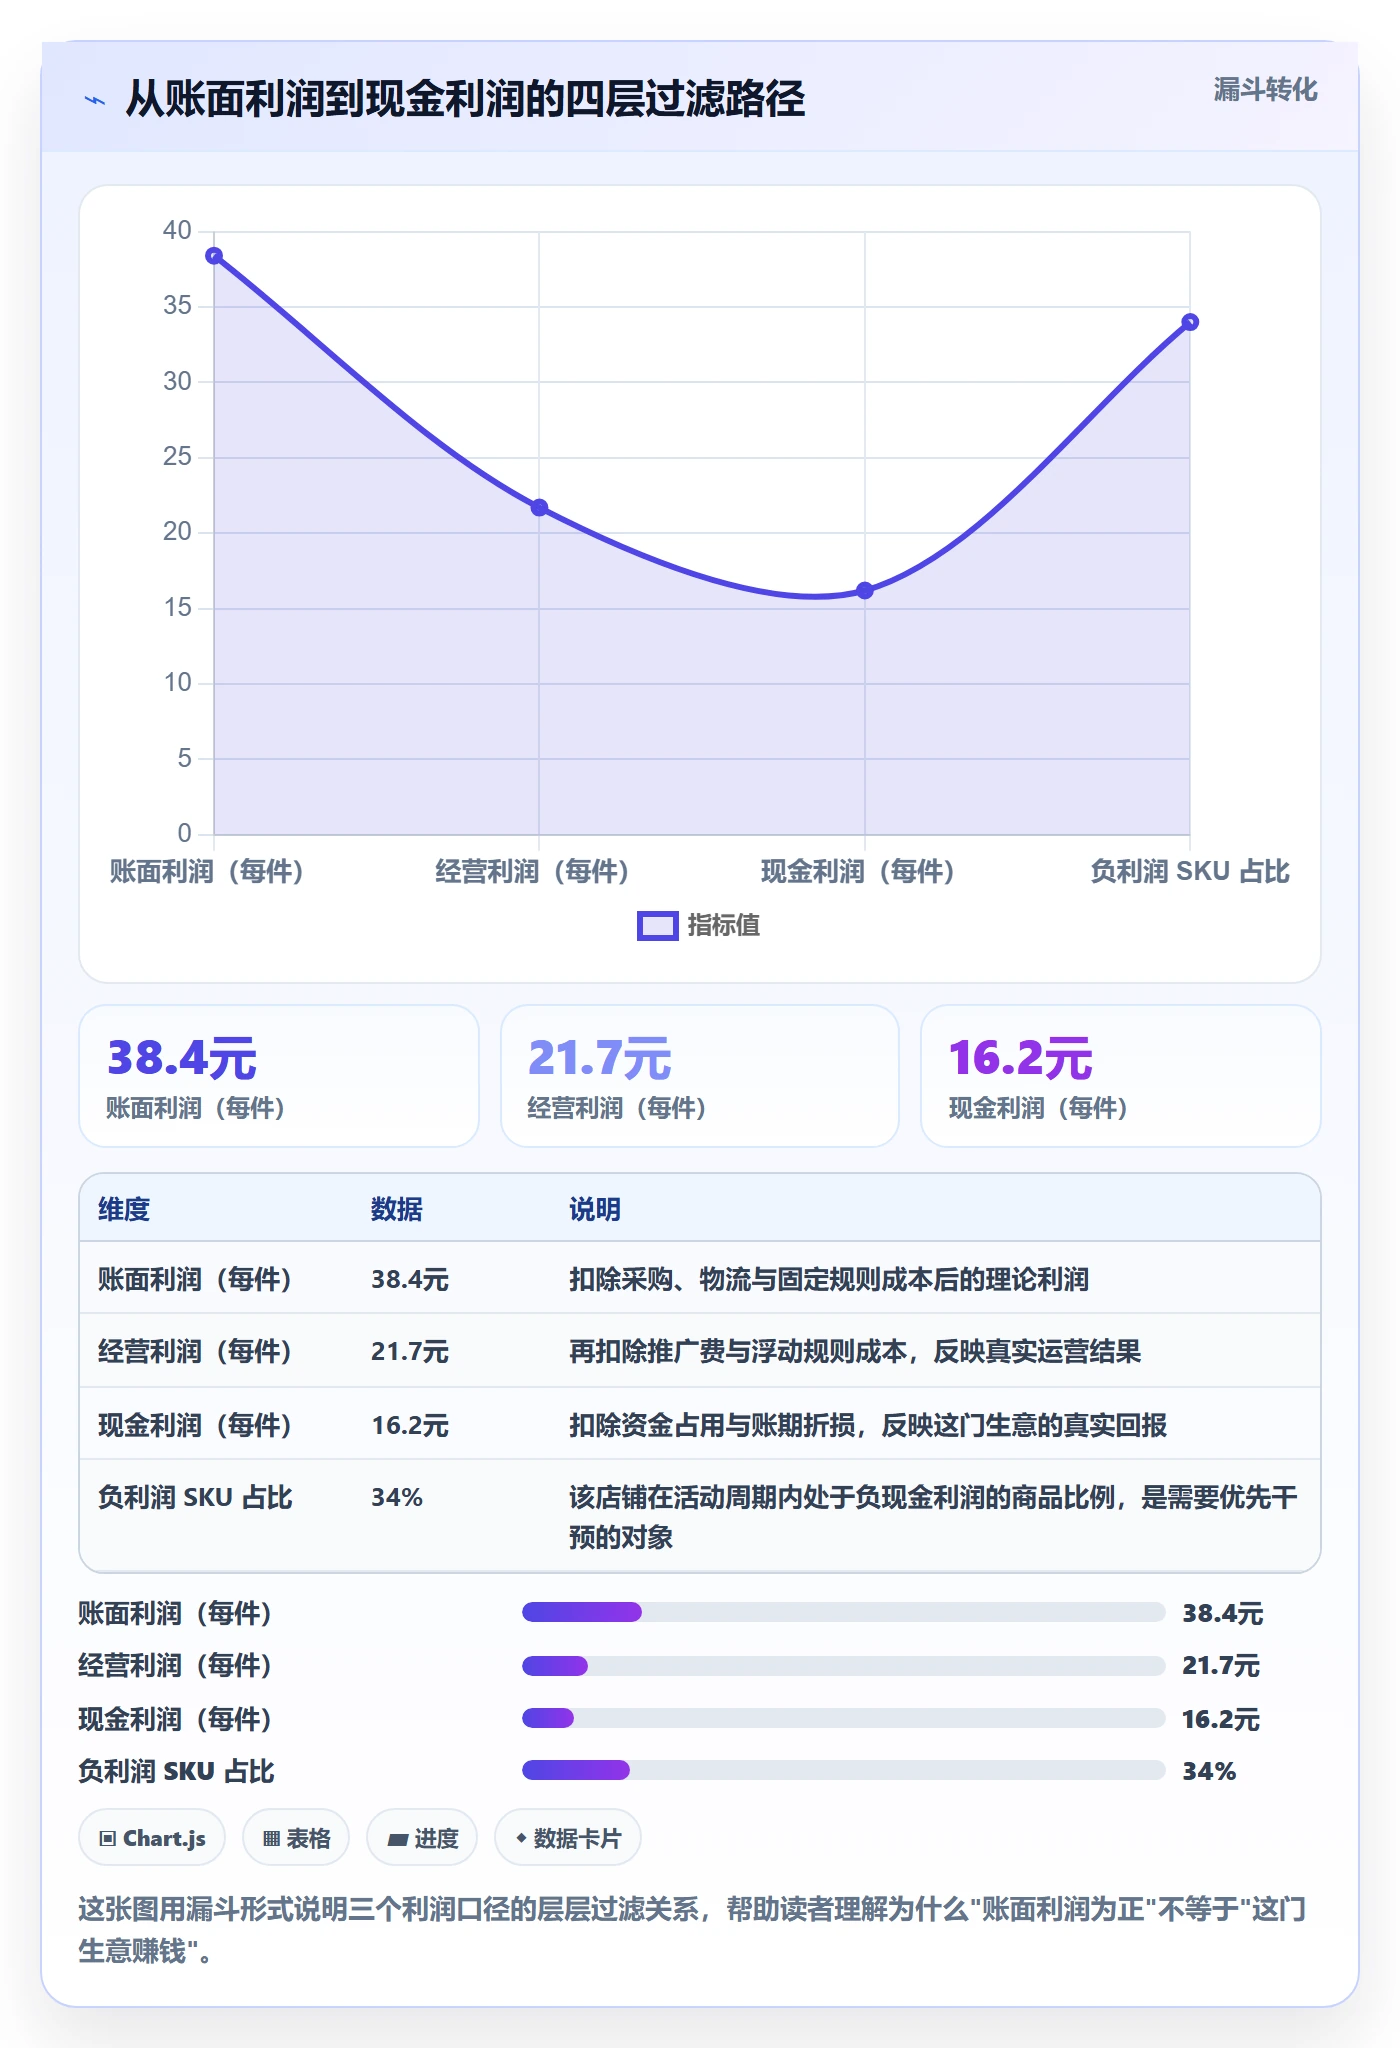1400x2048 pixels.
Task: Click the 进度 chip
Action: [x=422, y=1838]
